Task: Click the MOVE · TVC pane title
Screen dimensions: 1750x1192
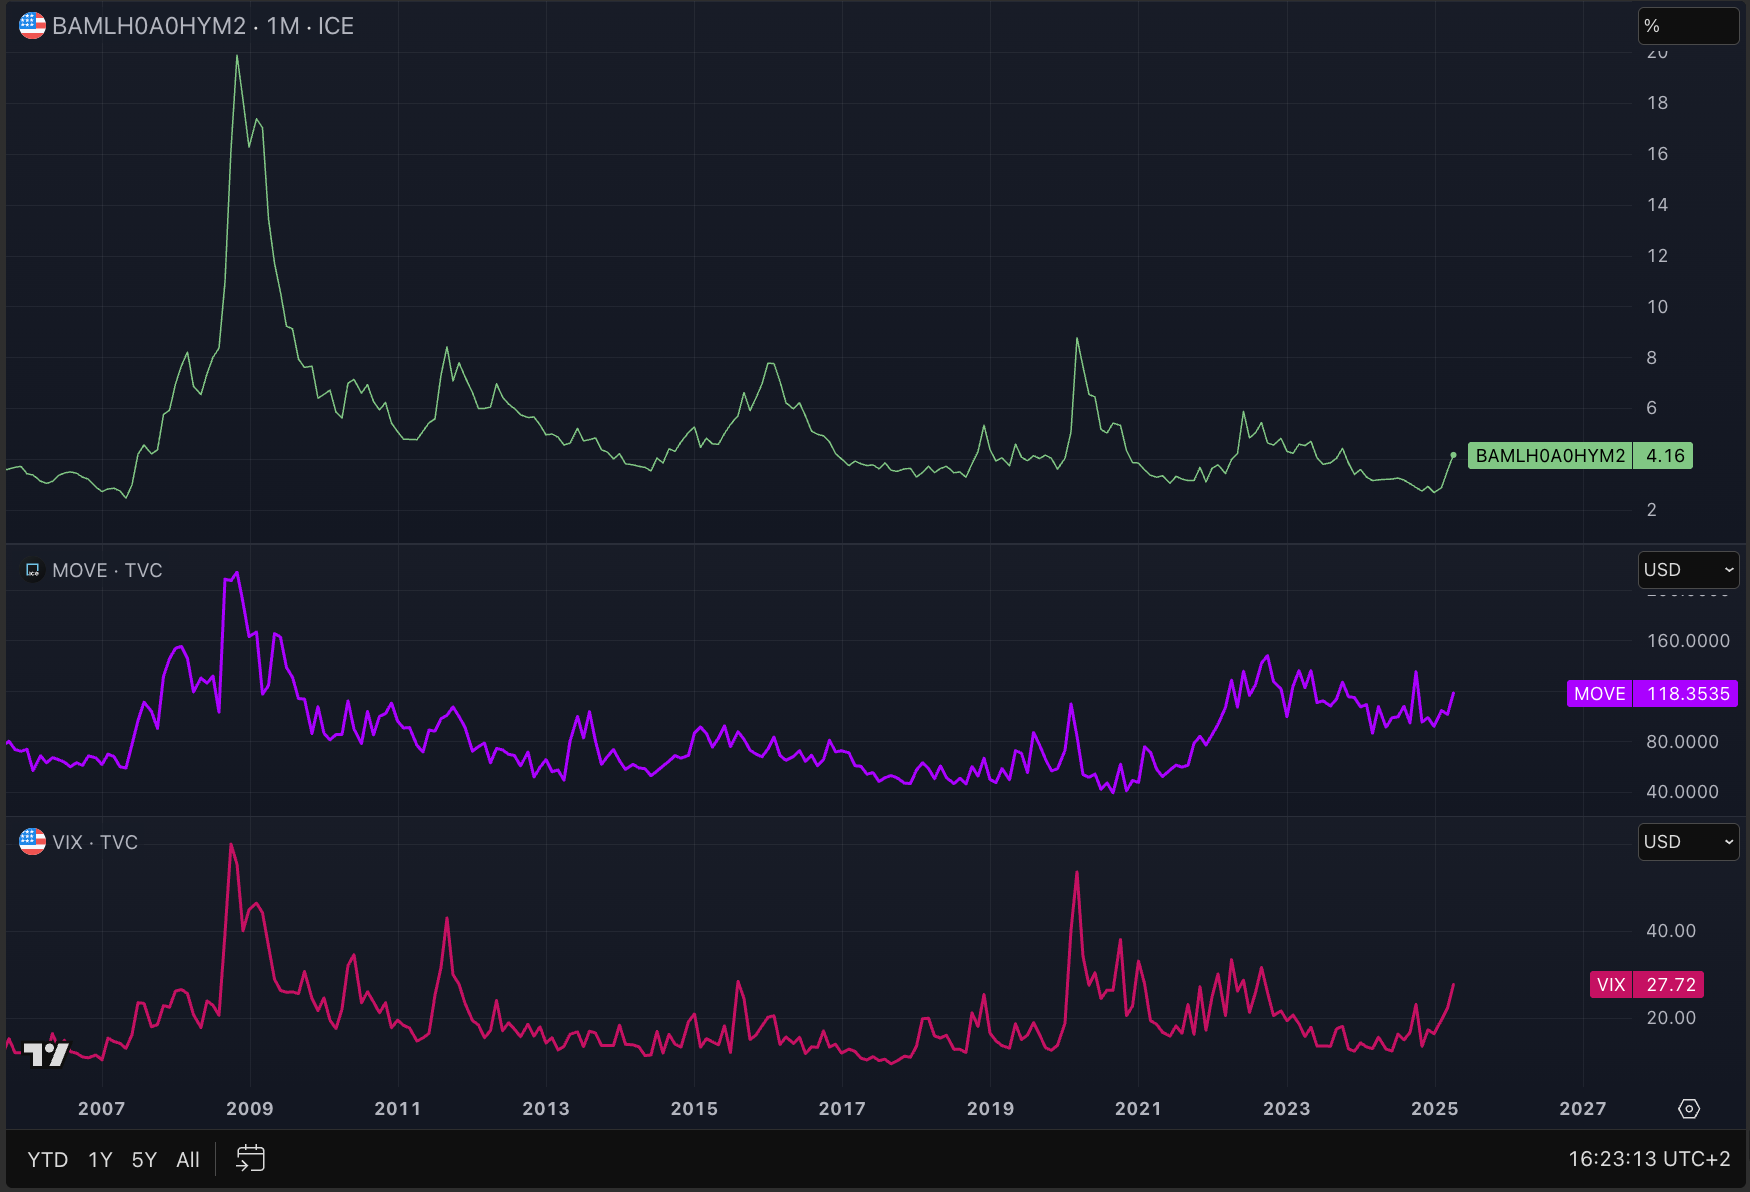Action: click(107, 570)
